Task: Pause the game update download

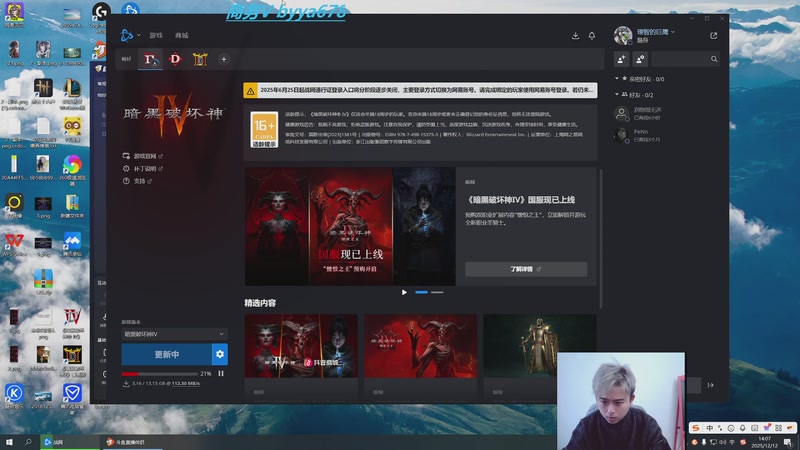Action: (221, 373)
